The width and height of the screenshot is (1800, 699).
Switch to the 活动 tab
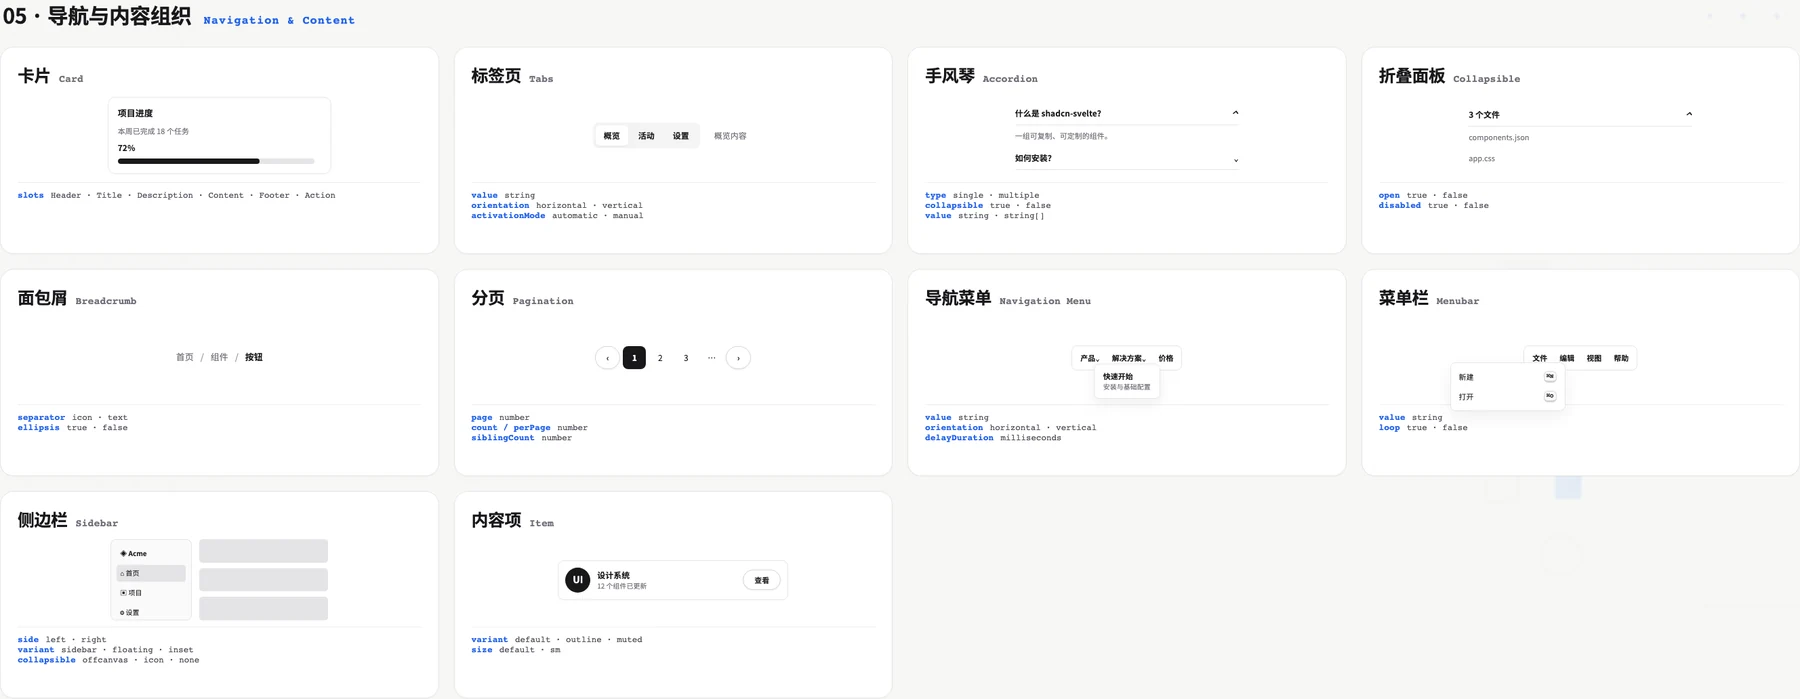(646, 136)
